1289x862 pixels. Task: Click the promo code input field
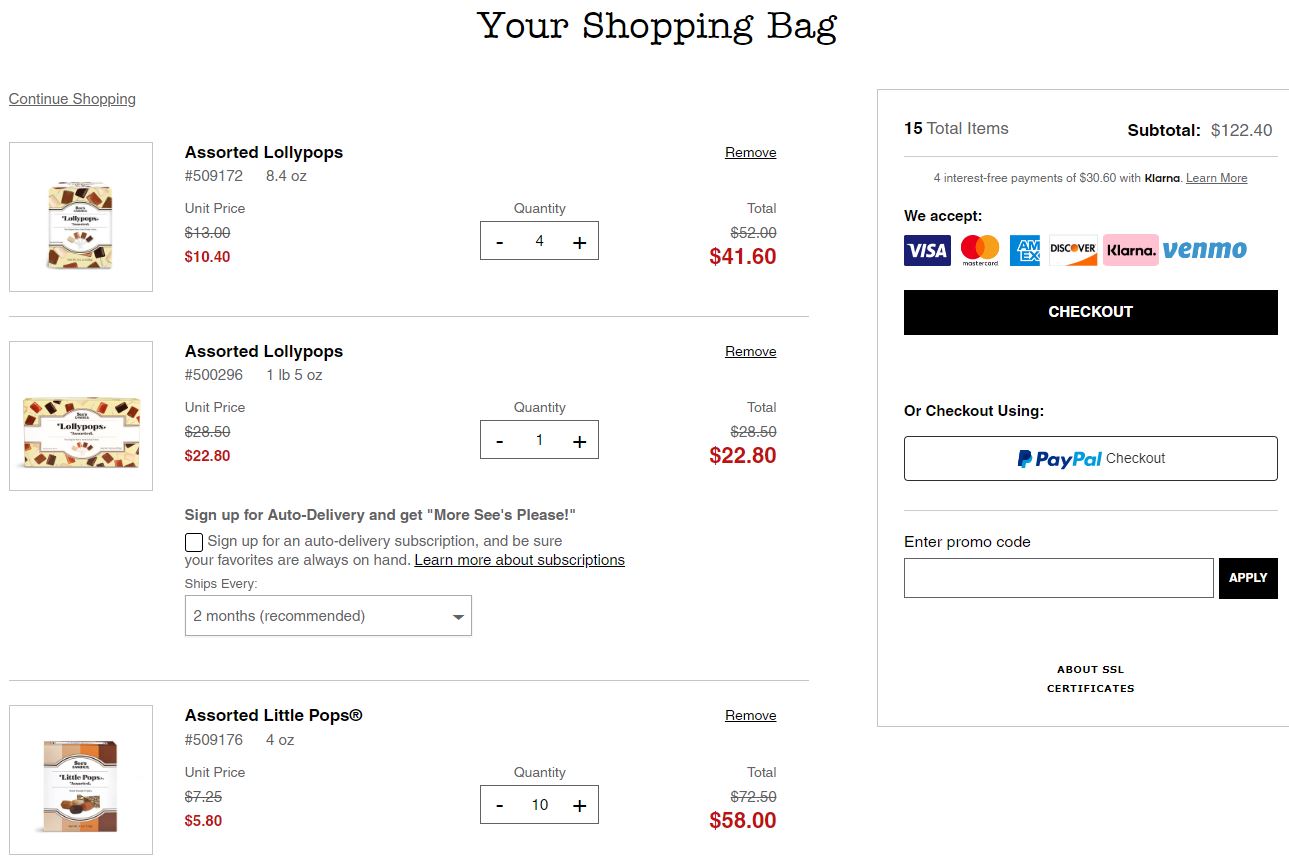click(1059, 578)
